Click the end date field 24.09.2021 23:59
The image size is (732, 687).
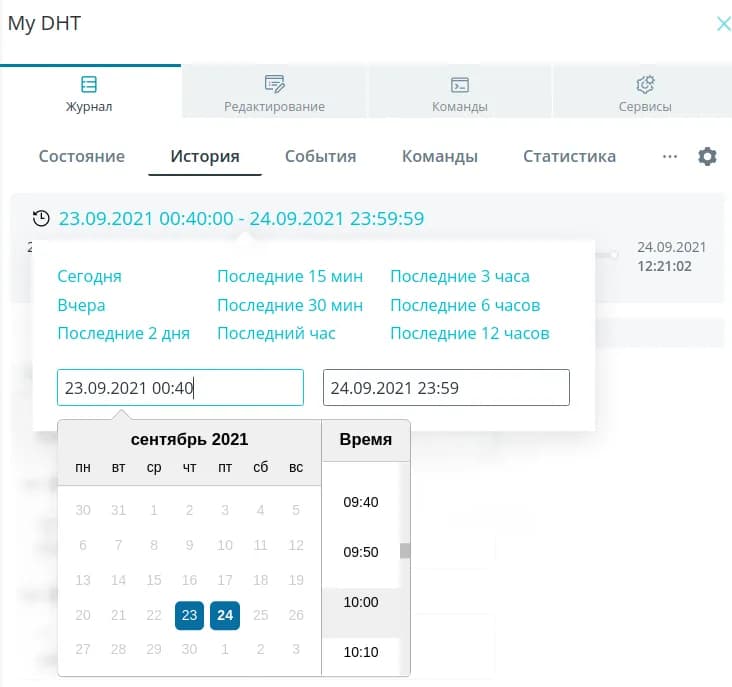446,388
